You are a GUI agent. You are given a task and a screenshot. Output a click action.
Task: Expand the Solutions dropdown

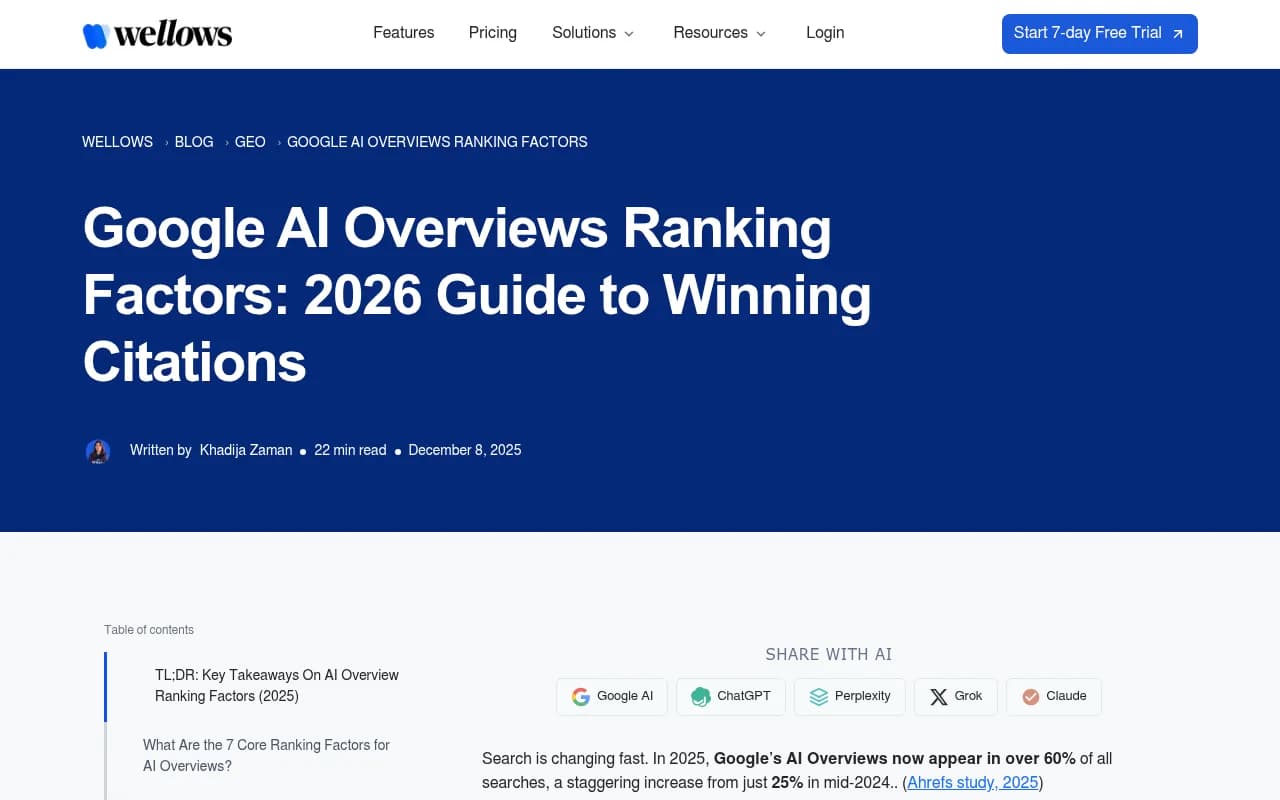[x=593, y=33]
